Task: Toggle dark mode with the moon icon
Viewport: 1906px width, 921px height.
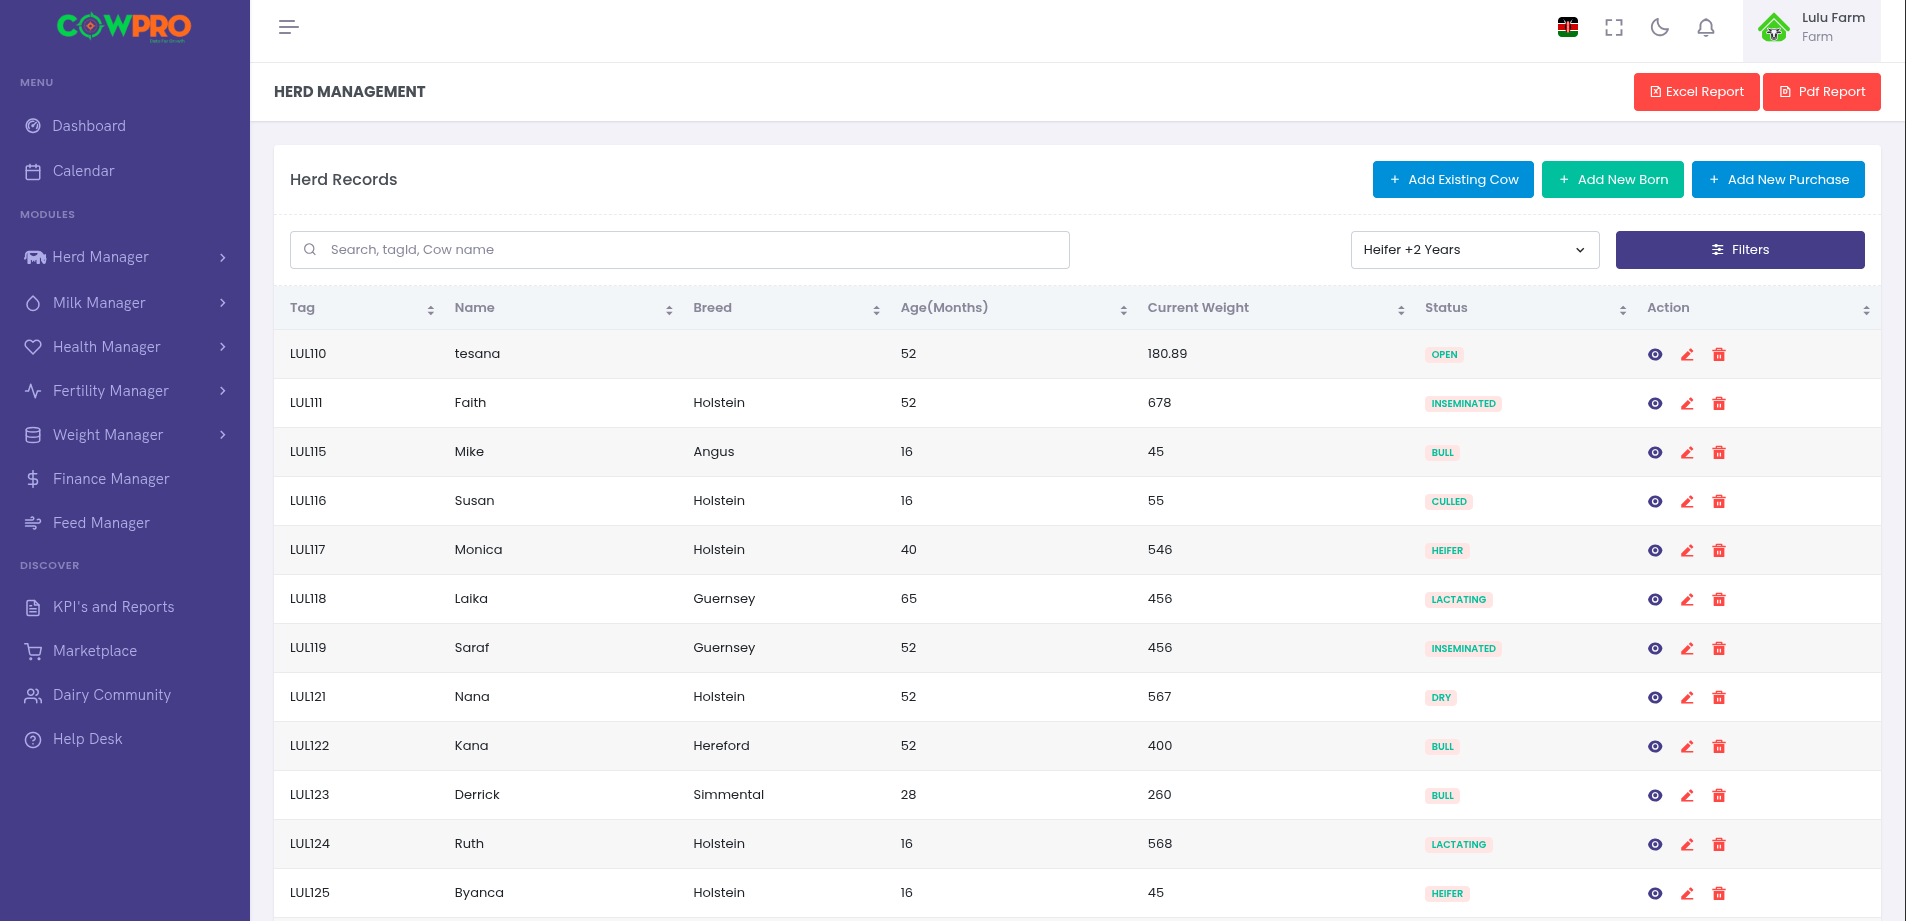Action: pos(1660,28)
